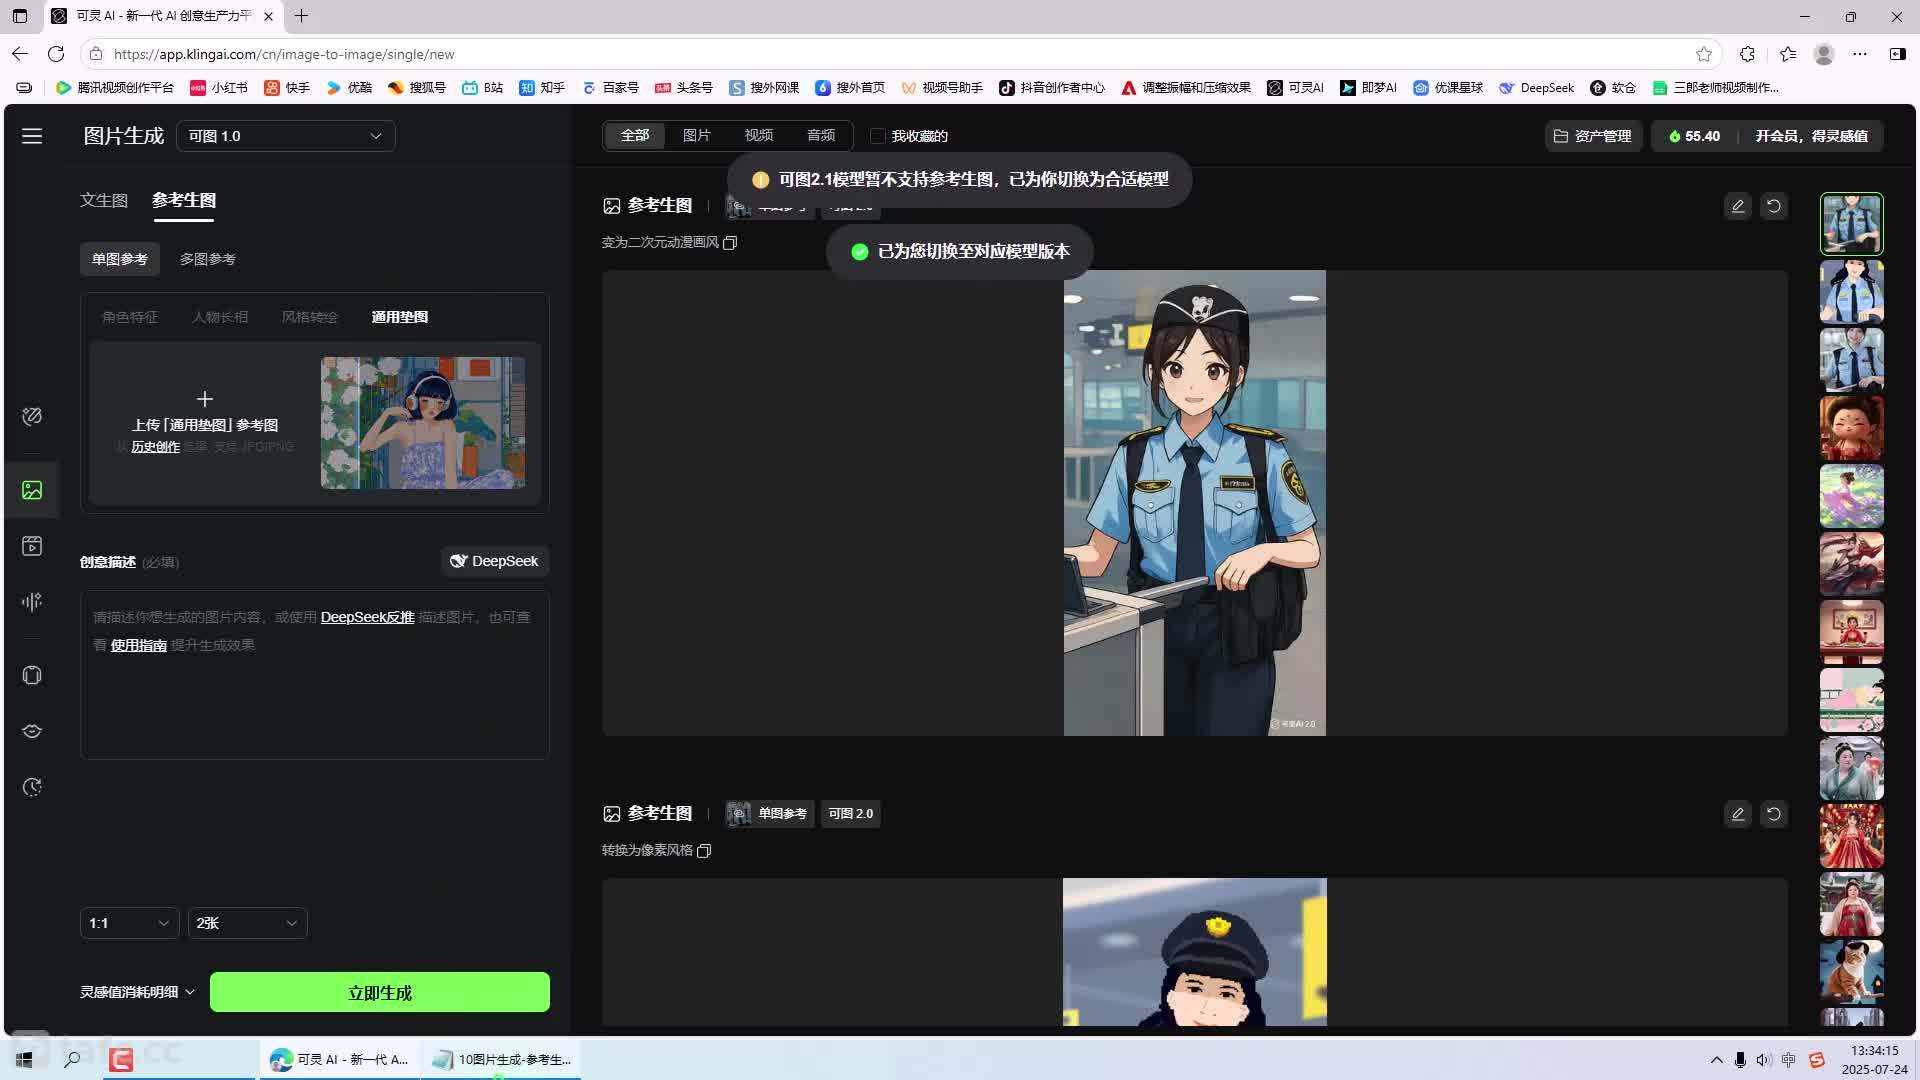Filter results by 视频 tab
The height and width of the screenshot is (1080, 1920).
(759, 135)
